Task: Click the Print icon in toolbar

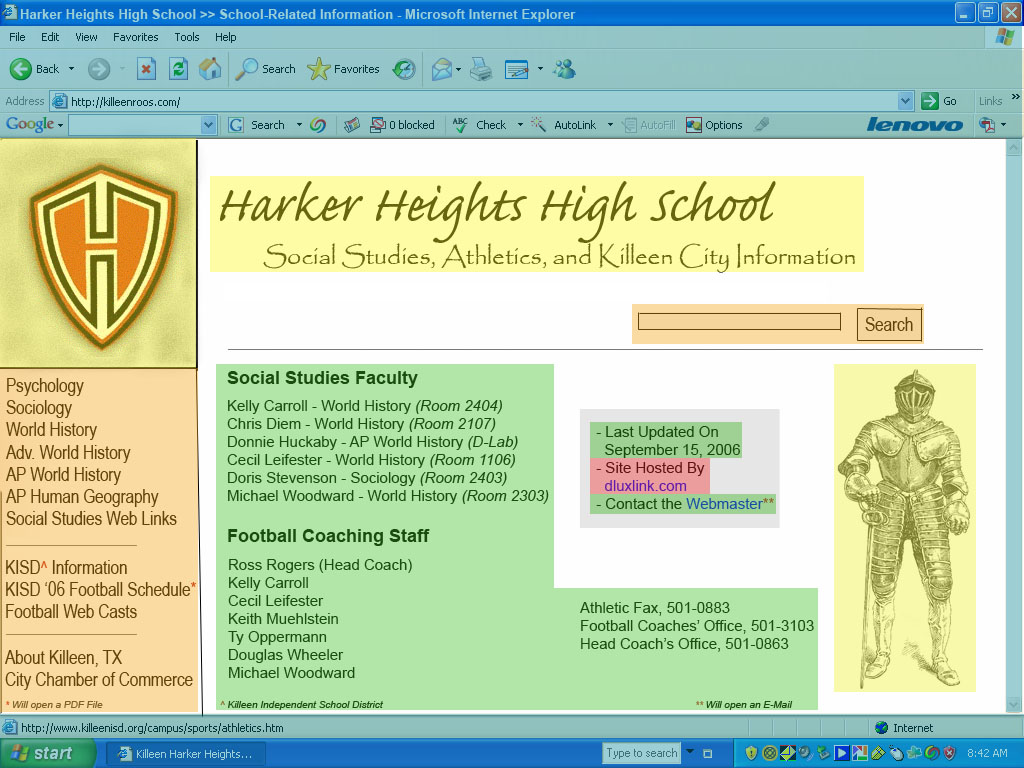Action: 481,69
